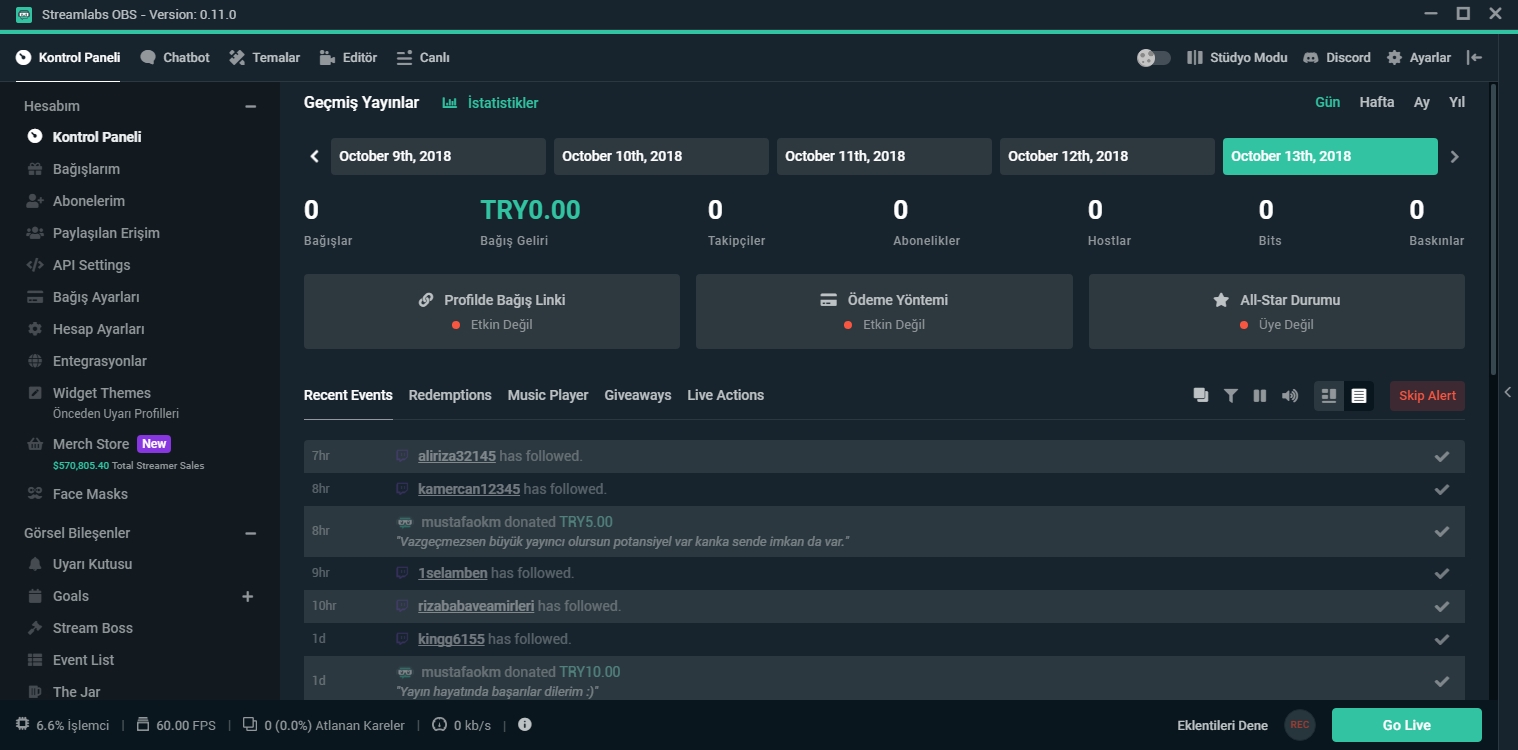Expand the Goals item with plus
1518x750 pixels.
pos(248,597)
